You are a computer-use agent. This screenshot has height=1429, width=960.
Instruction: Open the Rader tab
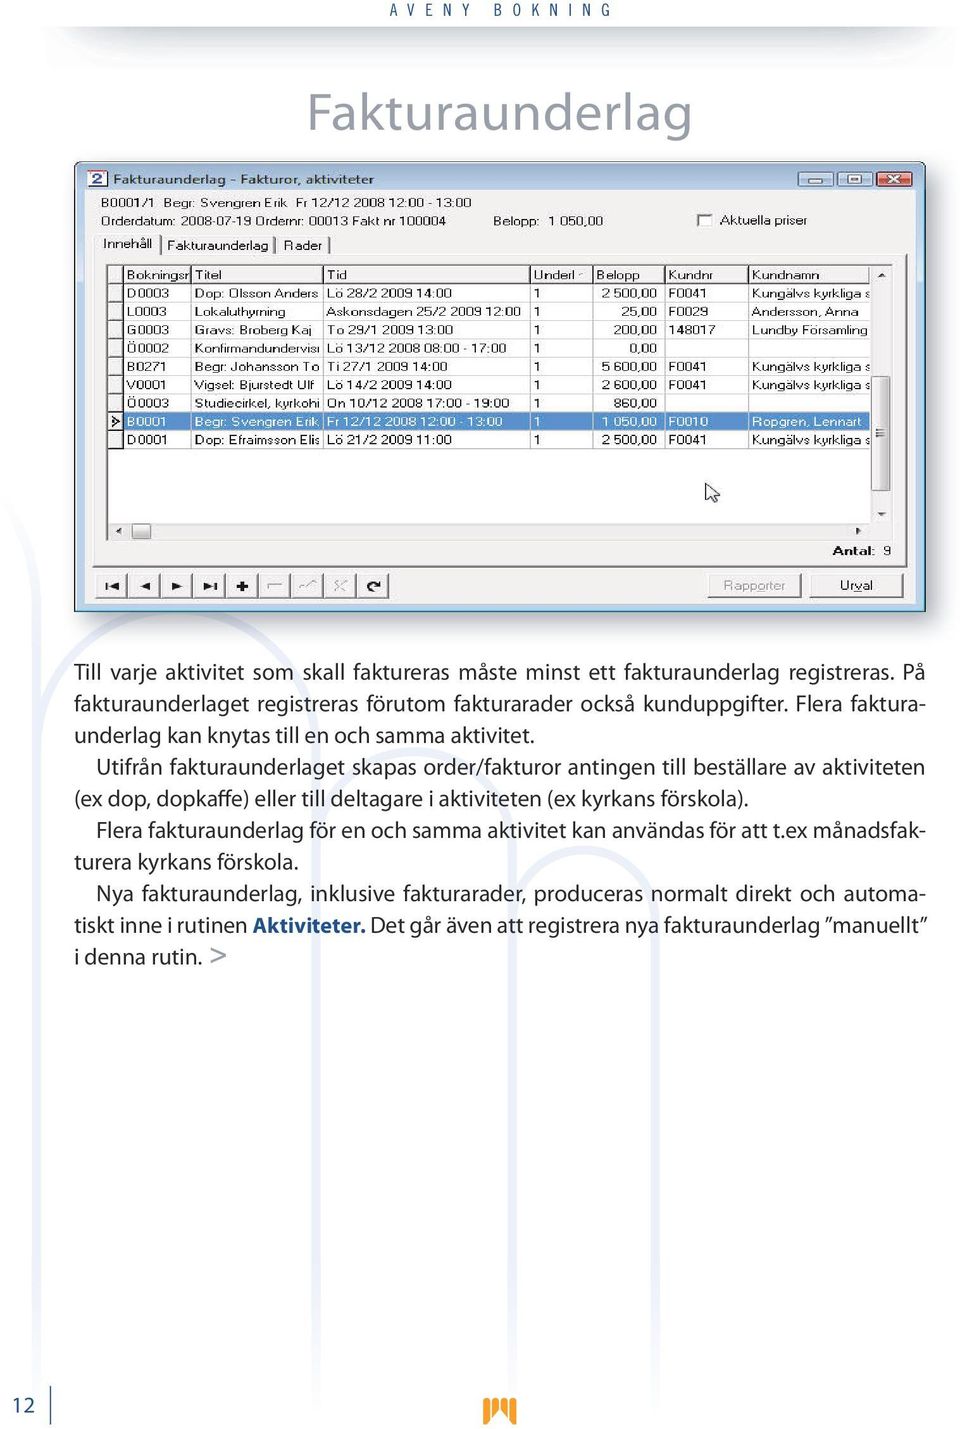(x=303, y=245)
